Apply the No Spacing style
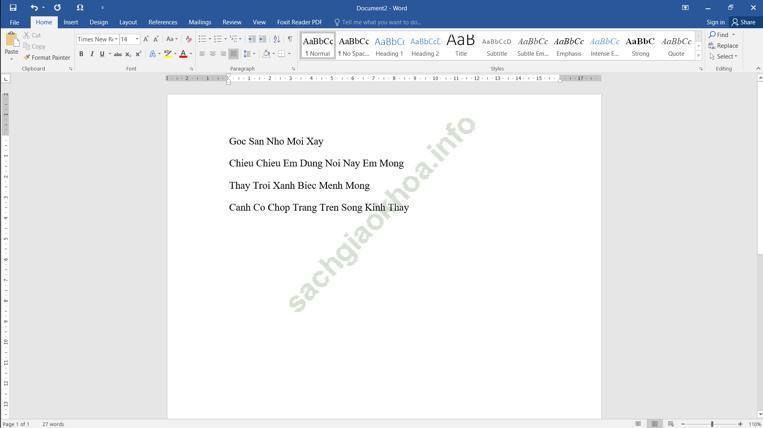This screenshot has height=428, width=763. click(x=354, y=46)
